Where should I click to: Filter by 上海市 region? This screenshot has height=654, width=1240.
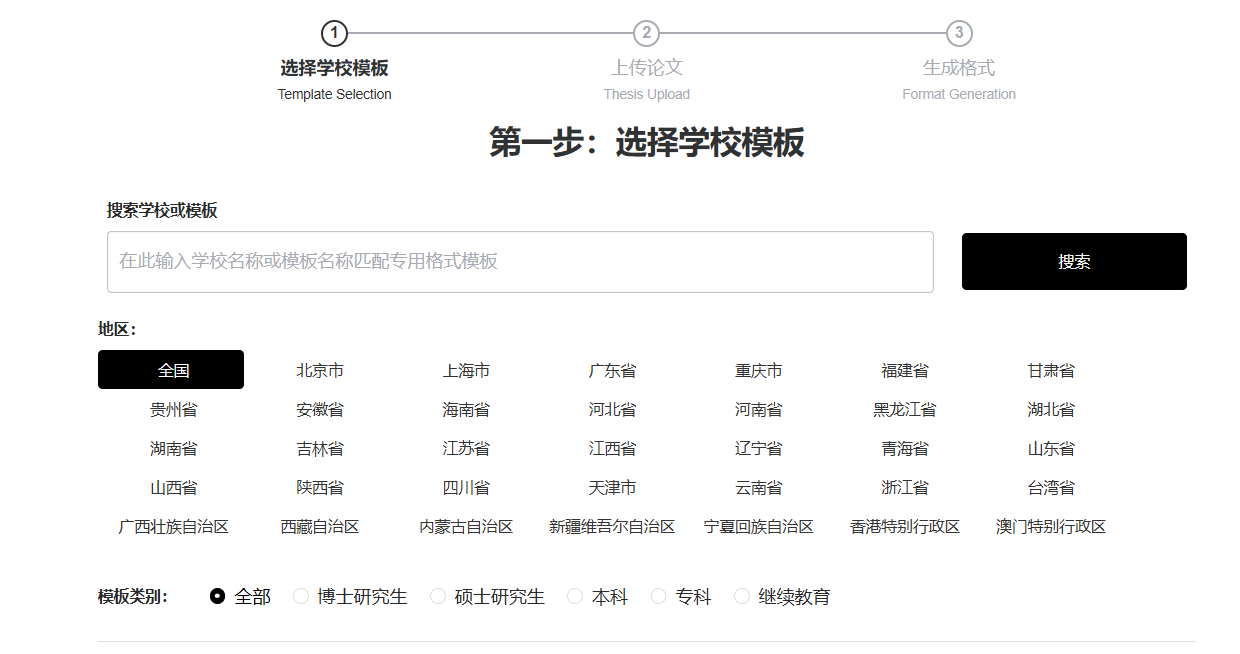pyautogui.click(x=466, y=370)
